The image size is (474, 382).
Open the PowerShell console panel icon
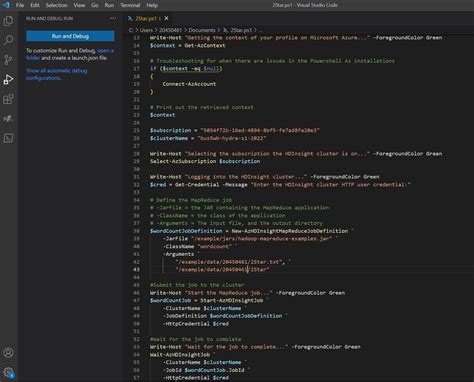(8, 138)
